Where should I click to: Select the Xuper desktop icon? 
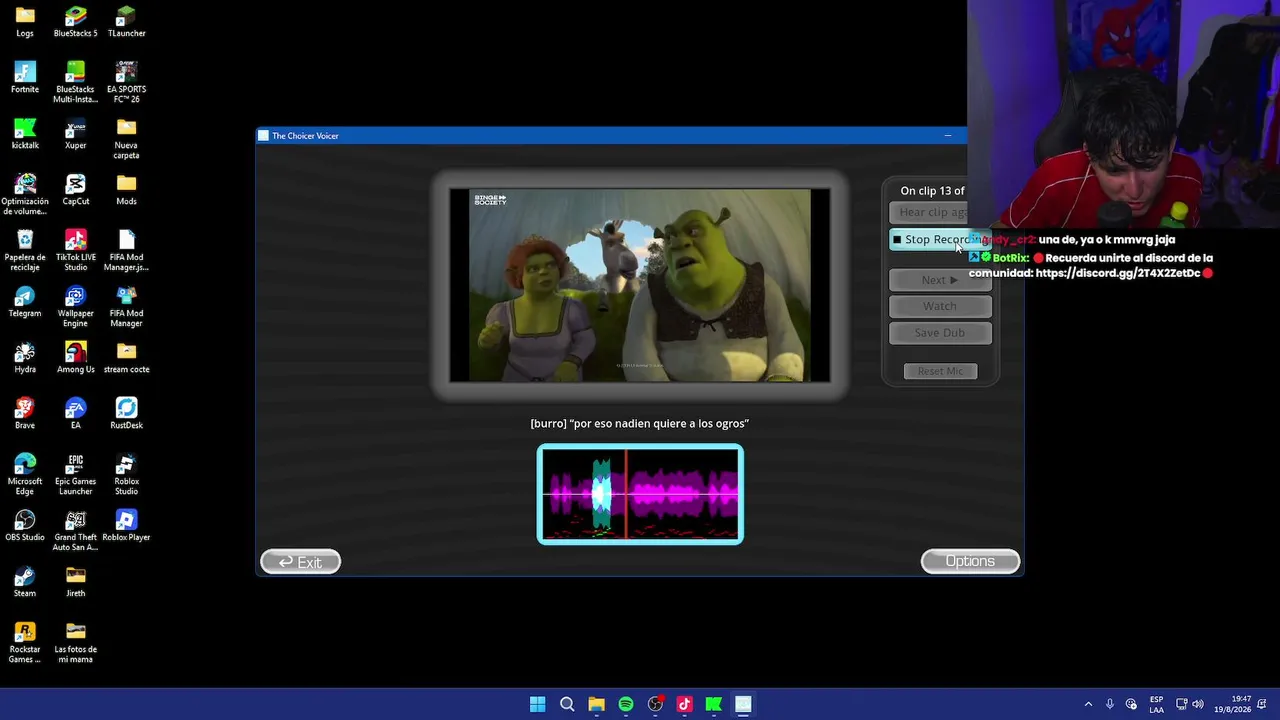[75, 134]
